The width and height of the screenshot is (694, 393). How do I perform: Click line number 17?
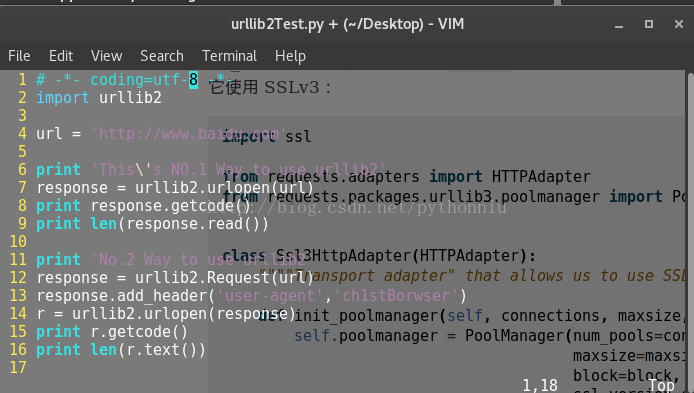18,367
